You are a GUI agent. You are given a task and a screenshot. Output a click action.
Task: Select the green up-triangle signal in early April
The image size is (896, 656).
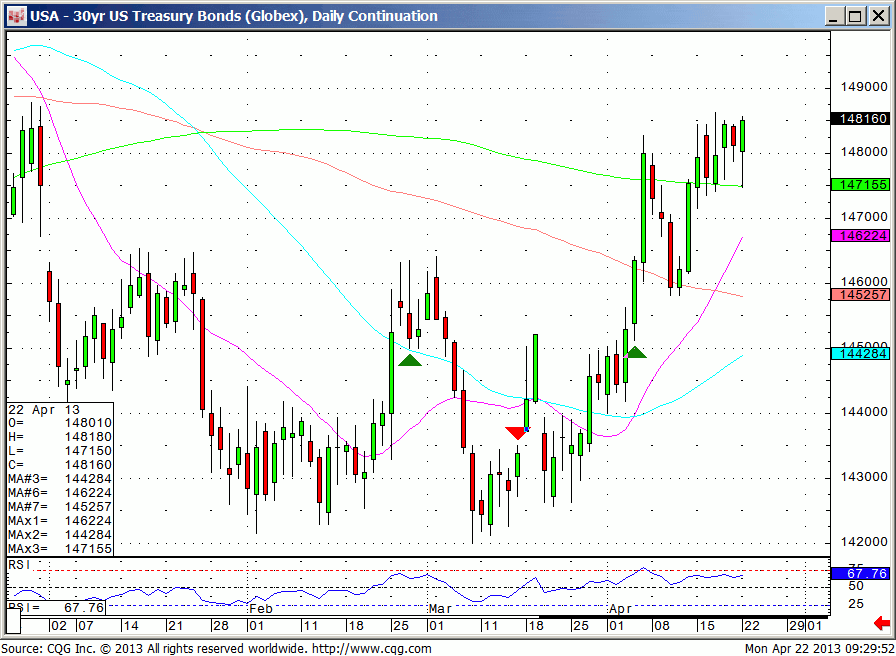tap(635, 353)
